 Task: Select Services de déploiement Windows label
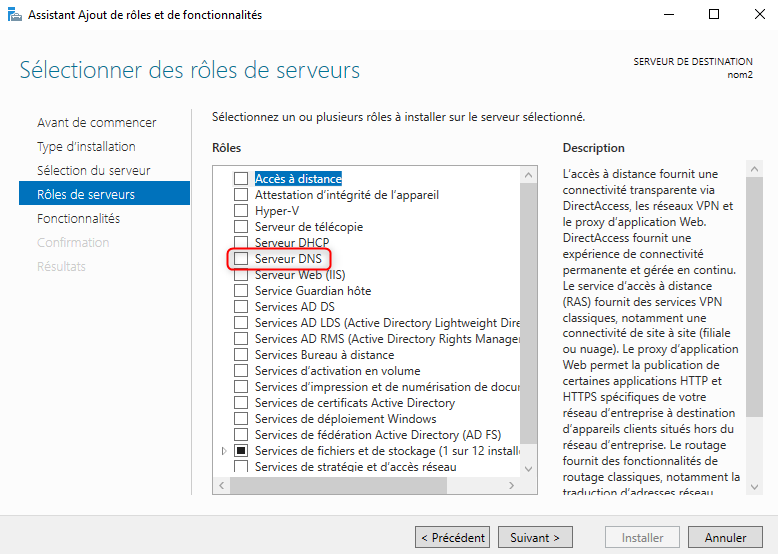pyautogui.click(x=346, y=419)
